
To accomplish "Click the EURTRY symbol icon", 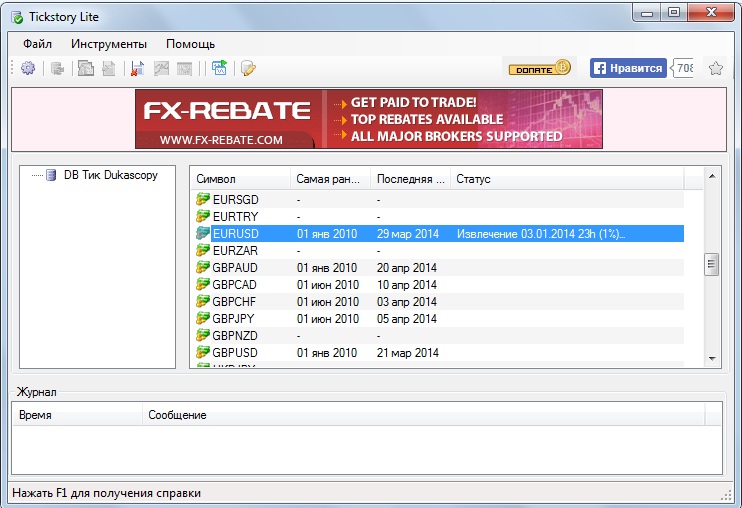I will 203,216.
